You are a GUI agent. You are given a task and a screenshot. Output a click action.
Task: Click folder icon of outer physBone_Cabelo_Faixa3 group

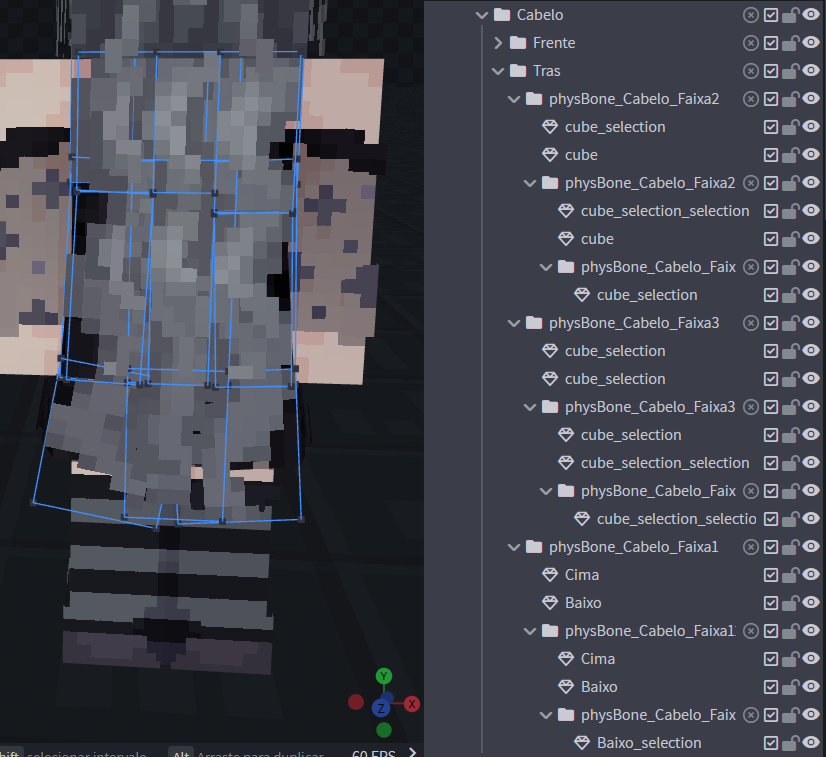pyautogui.click(x=534, y=323)
